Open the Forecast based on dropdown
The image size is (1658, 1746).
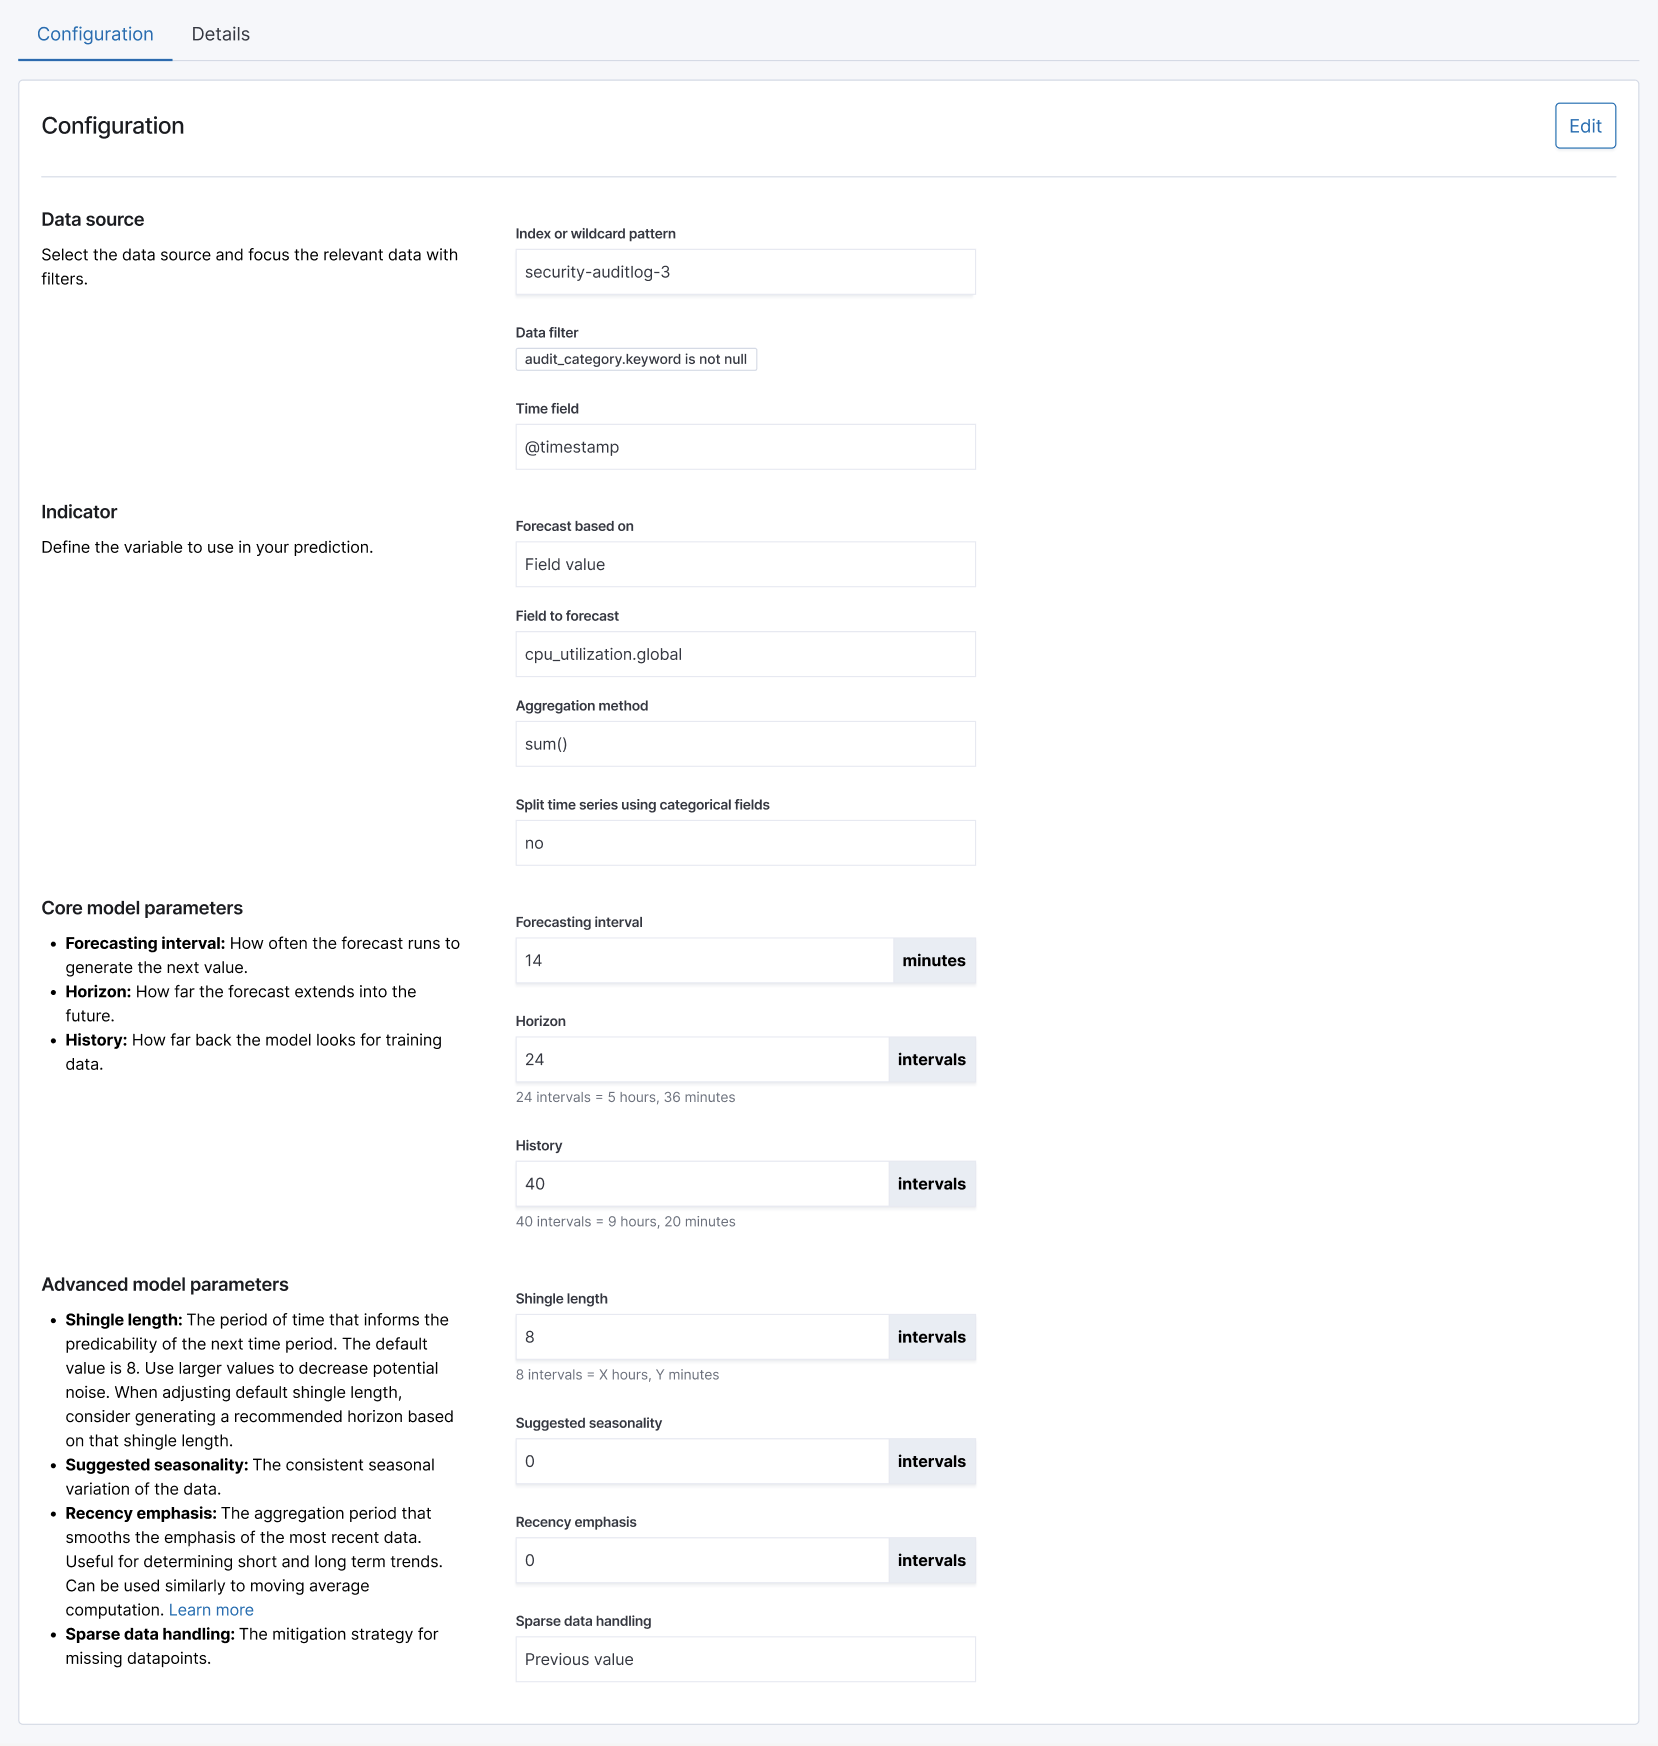pyautogui.click(x=744, y=564)
